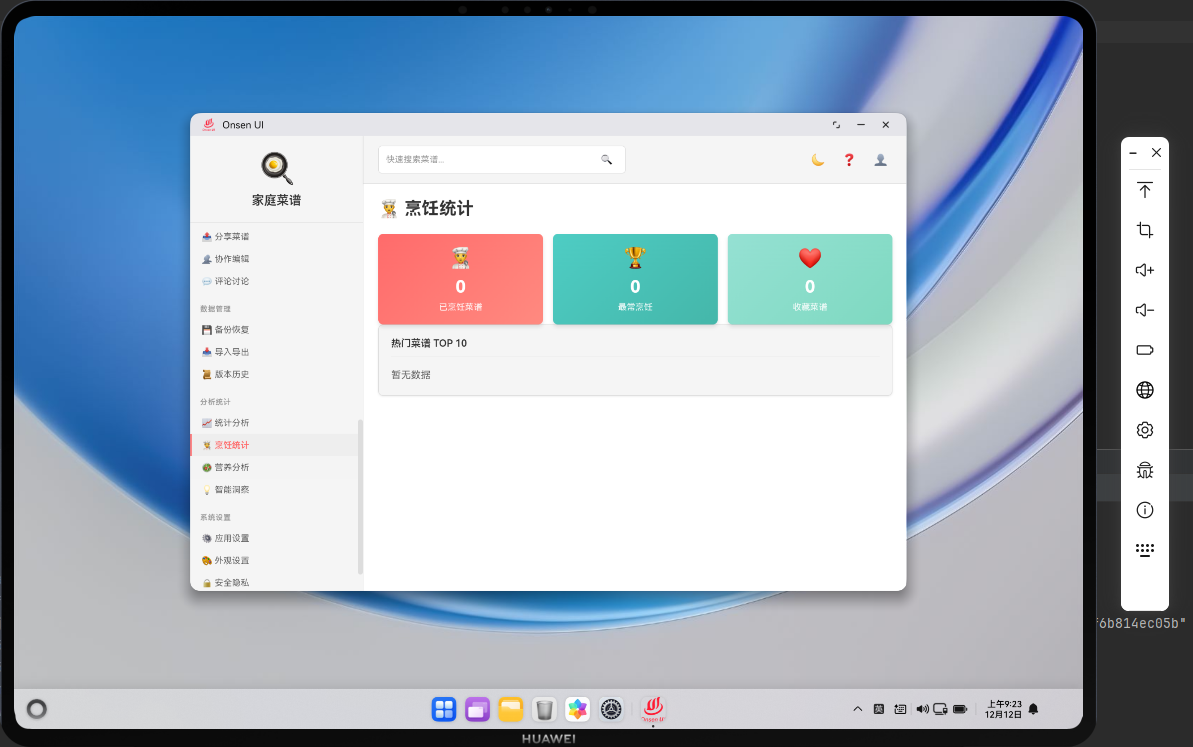Open the notification bell
The image size is (1193, 747).
coord(1033,709)
